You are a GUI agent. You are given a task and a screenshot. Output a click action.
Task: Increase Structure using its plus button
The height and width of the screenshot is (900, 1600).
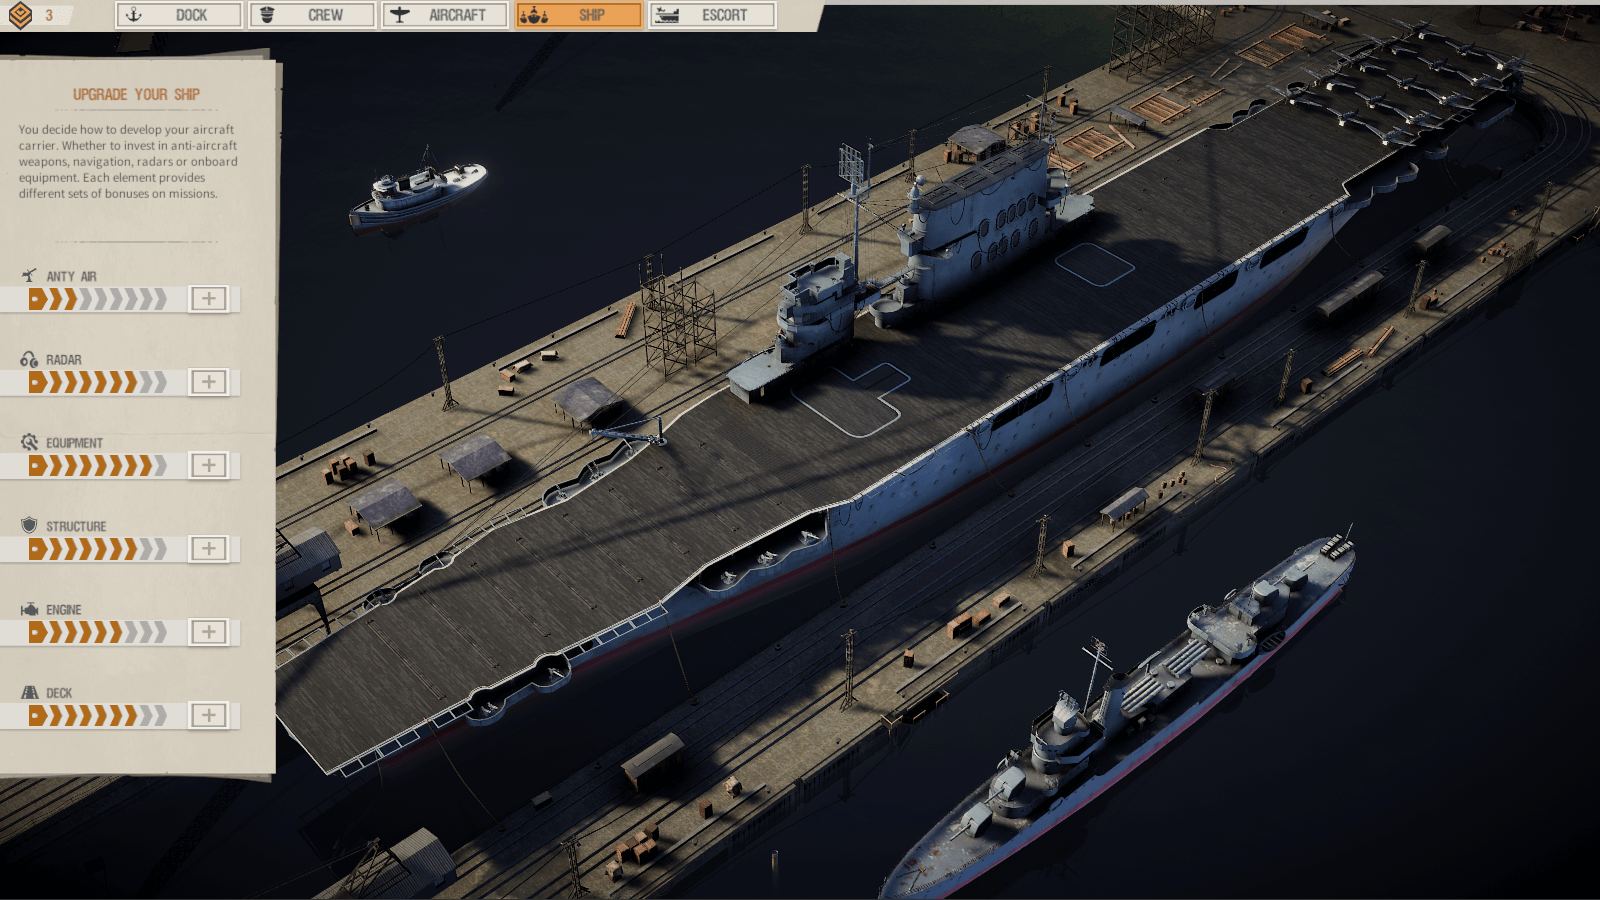pyautogui.click(x=209, y=549)
